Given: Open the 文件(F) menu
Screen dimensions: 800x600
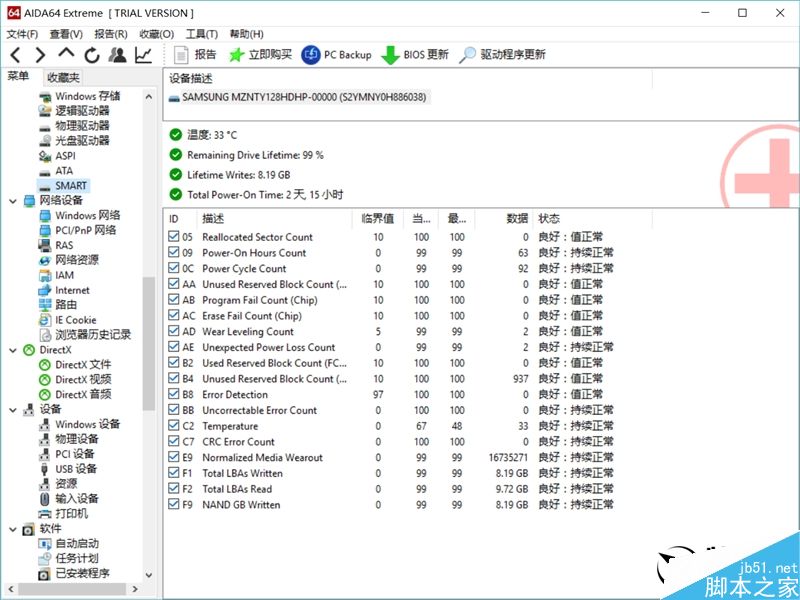Looking at the screenshot, I should tap(22, 34).
